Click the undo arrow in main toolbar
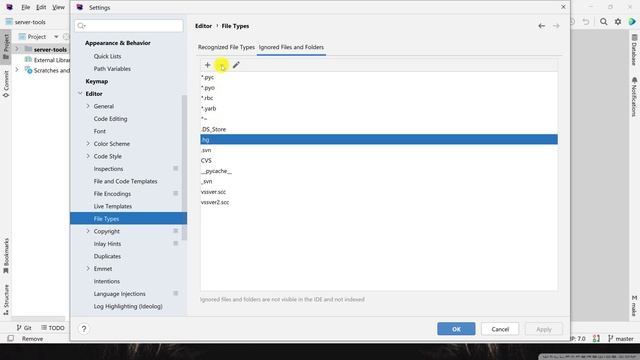The height and width of the screenshot is (360, 640). pos(586,22)
